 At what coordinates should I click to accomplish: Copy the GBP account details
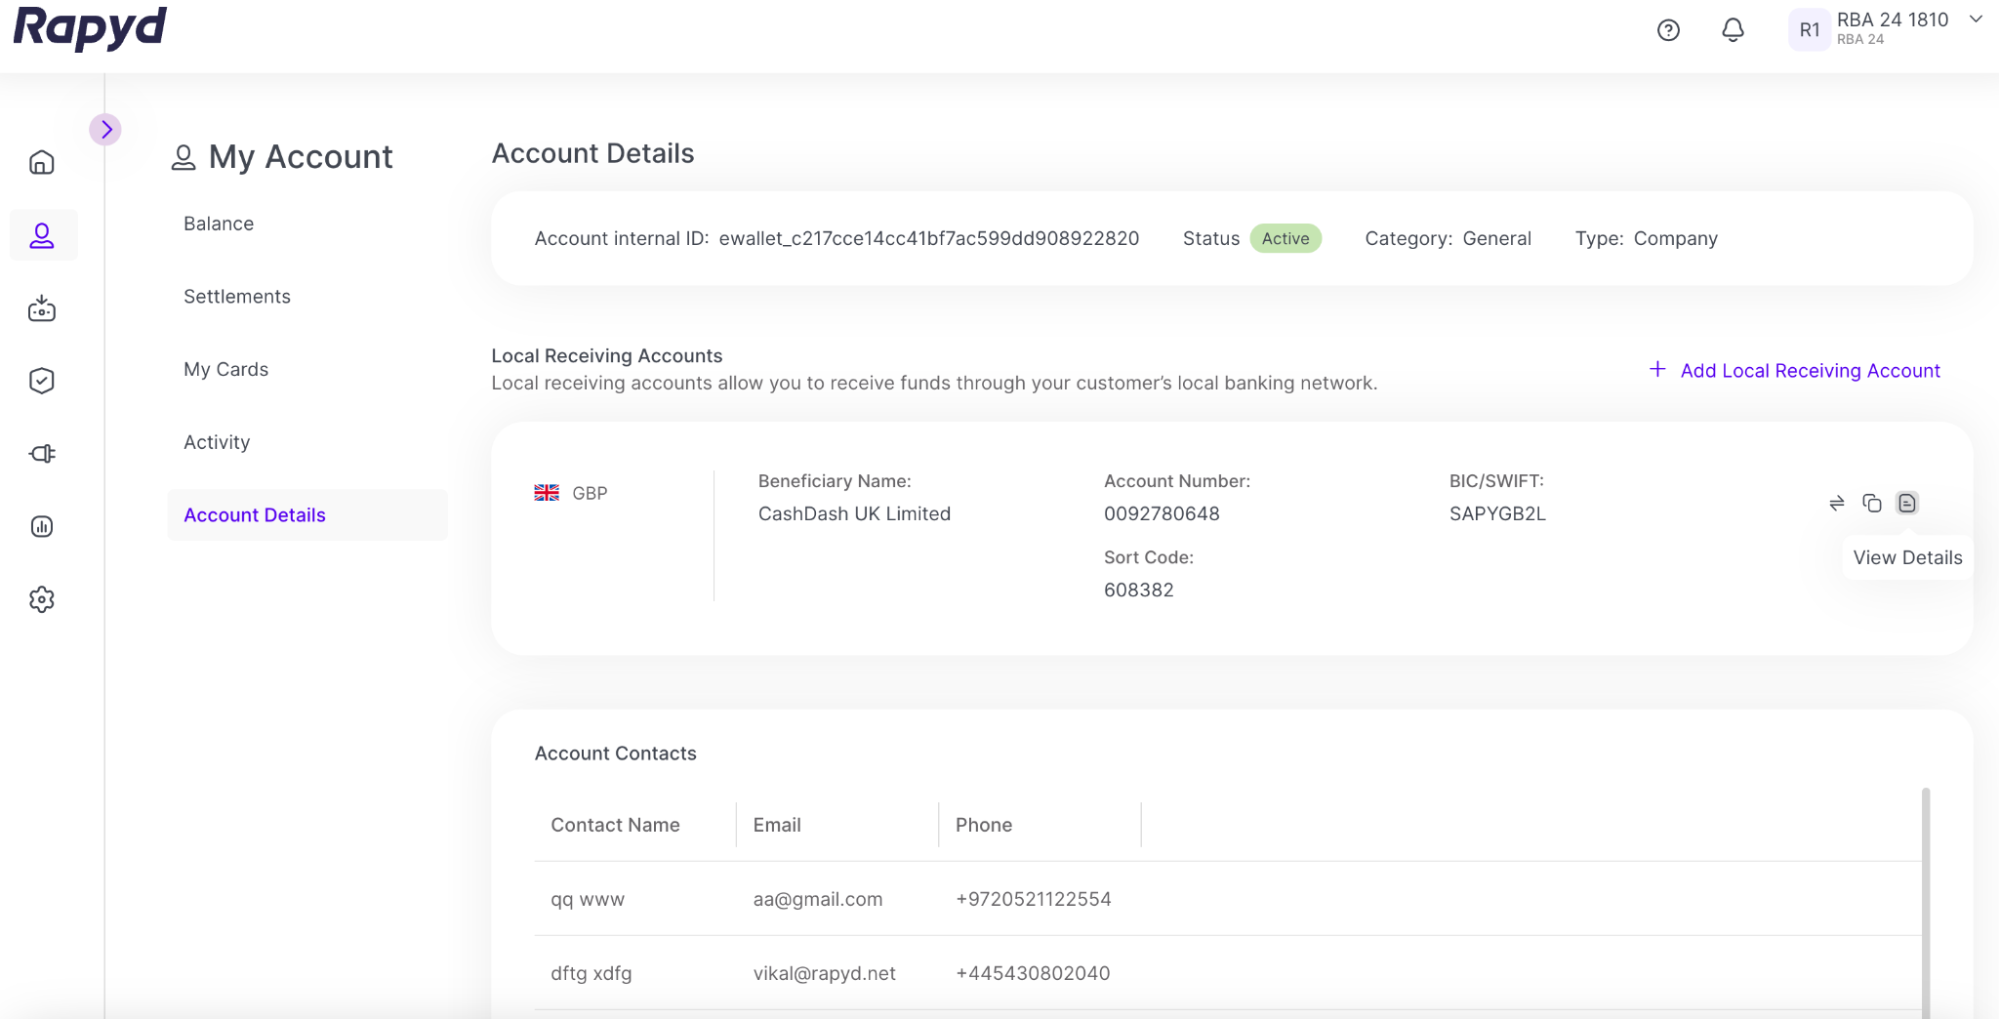(x=1871, y=503)
